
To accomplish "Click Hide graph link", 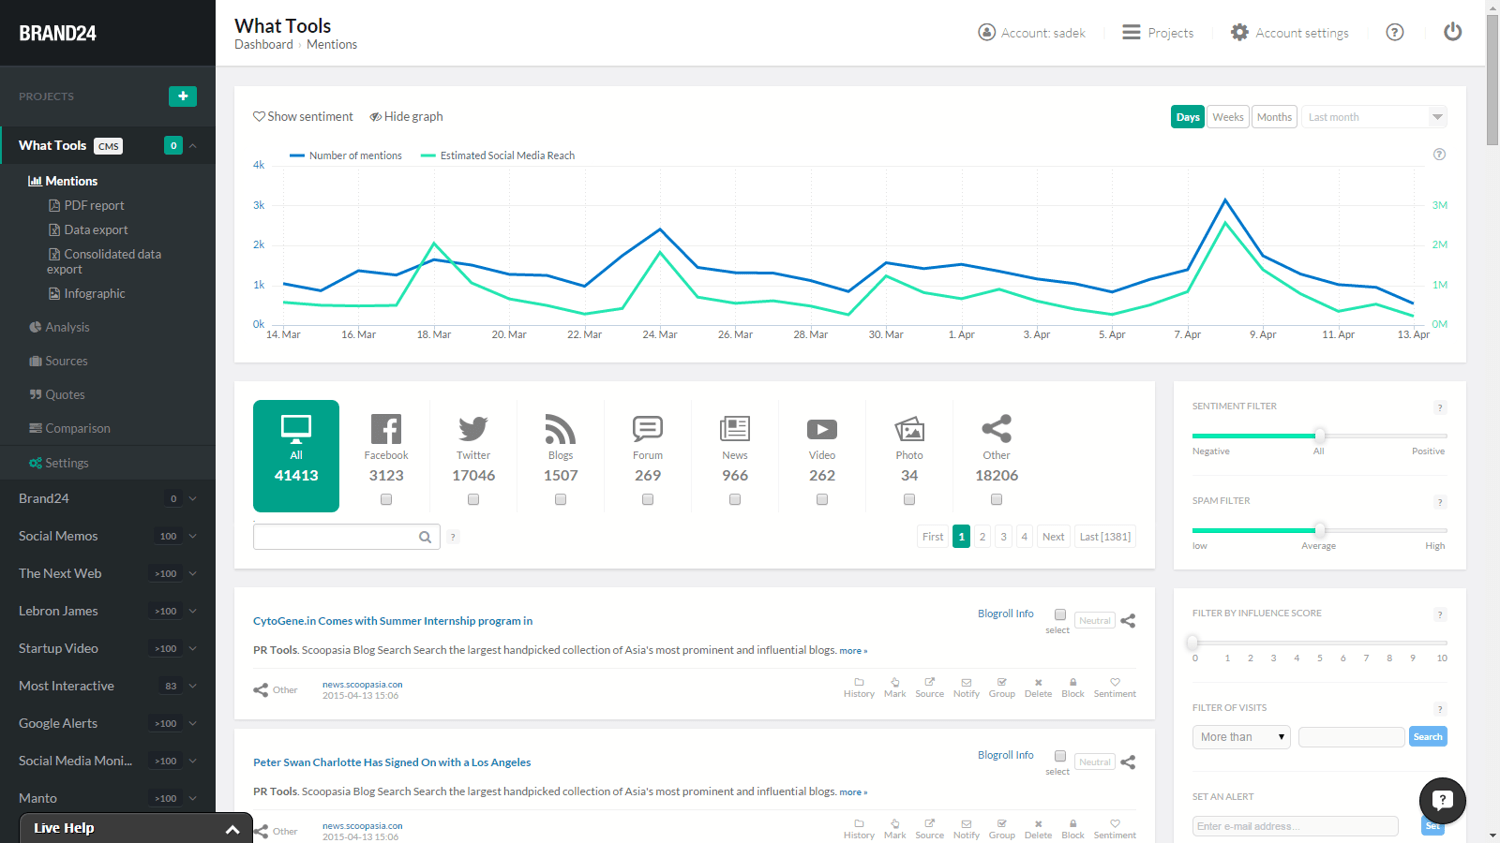I will pyautogui.click(x=406, y=117).
